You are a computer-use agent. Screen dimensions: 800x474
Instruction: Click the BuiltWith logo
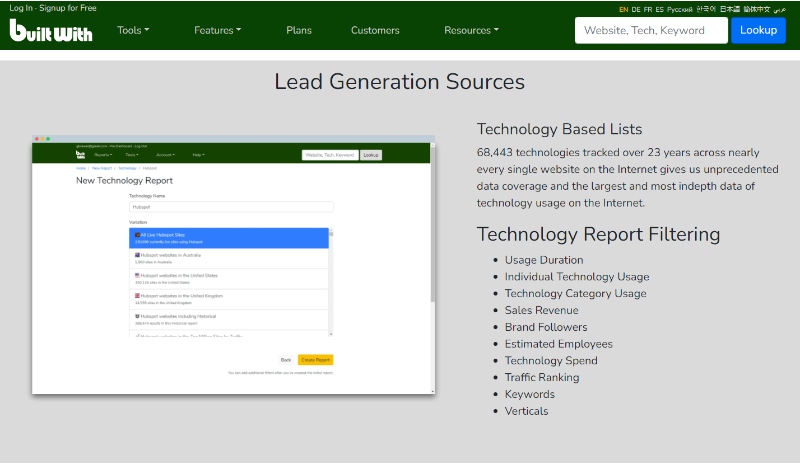51,31
